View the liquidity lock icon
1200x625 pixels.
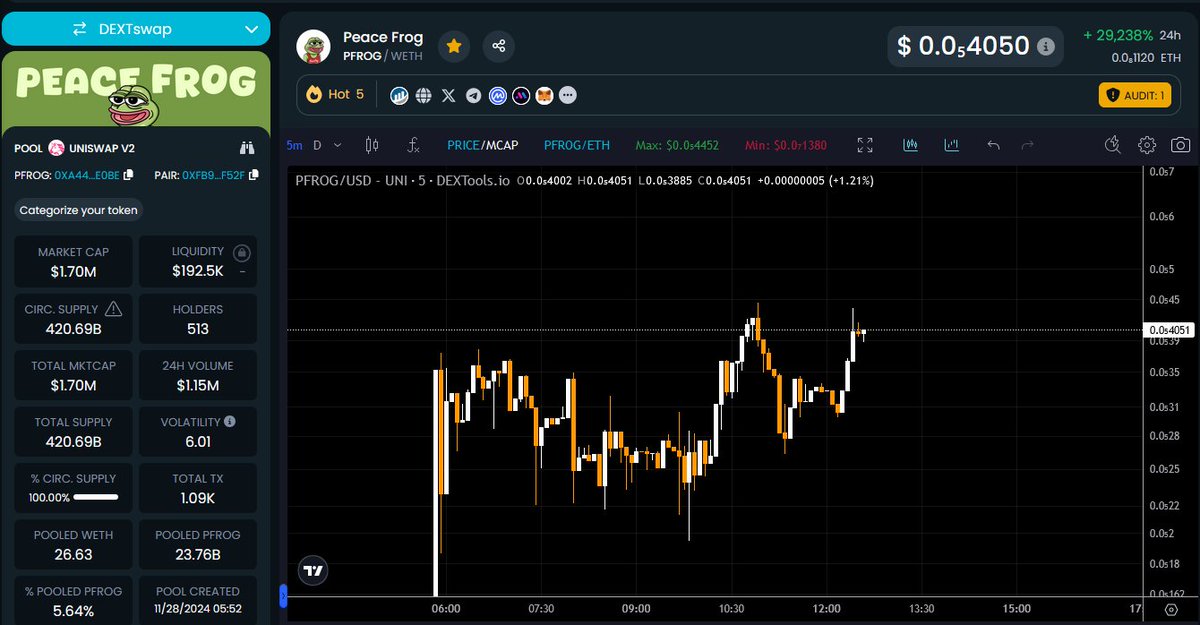tap(241, 253)
